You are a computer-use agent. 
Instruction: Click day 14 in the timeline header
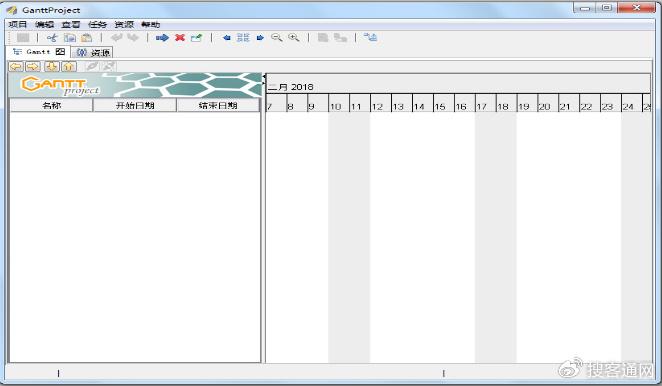pyautogui.click(x=423, y=106)
